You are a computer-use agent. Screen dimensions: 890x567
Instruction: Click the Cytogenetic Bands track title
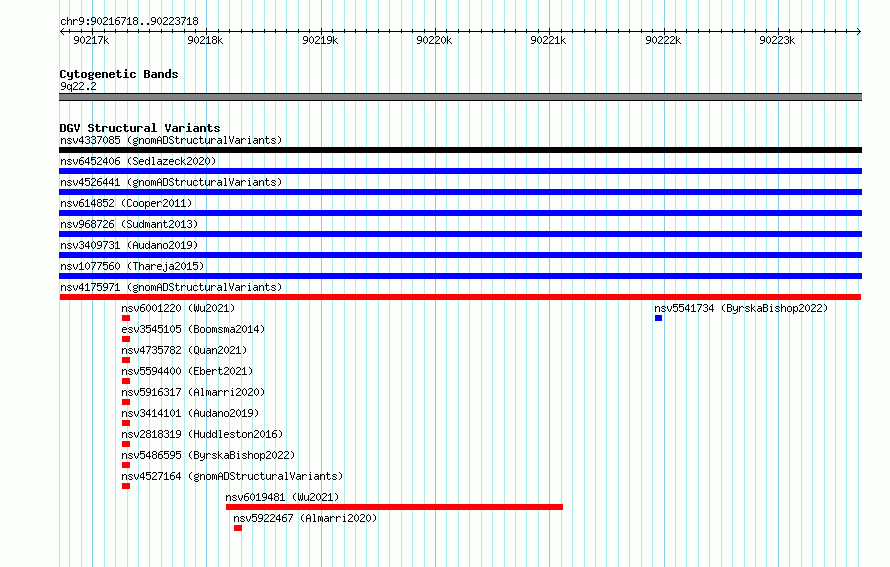point(119,74)
